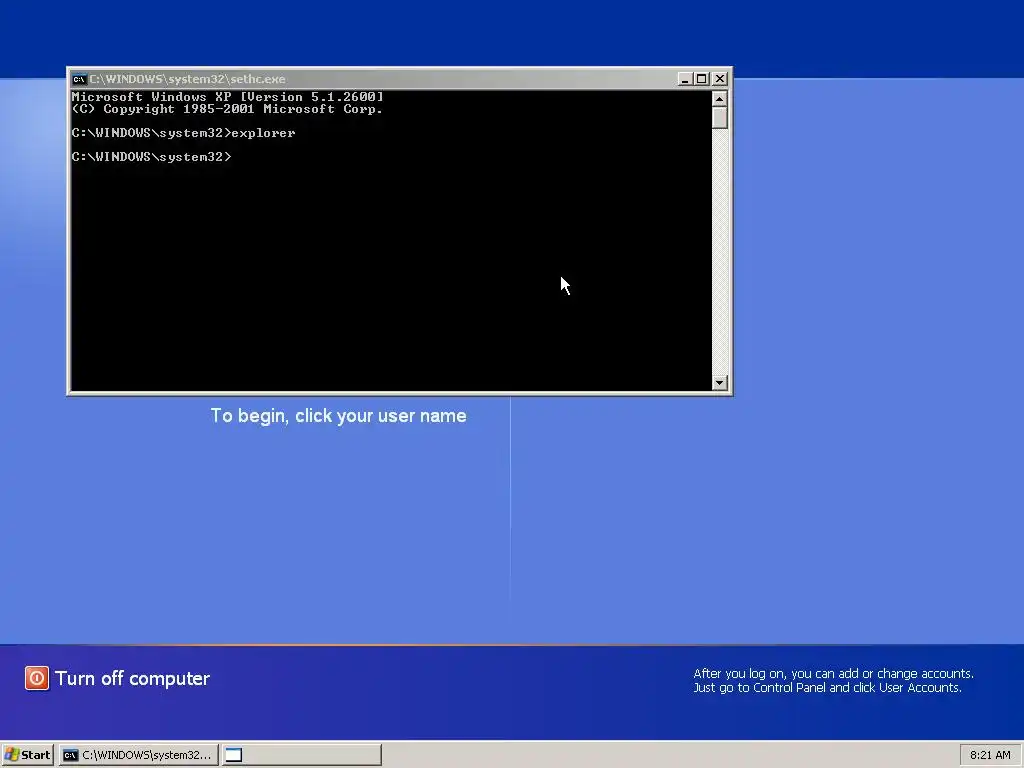Click the cmd icon on taskbar button
The image size is (1024, 768).
71,755
